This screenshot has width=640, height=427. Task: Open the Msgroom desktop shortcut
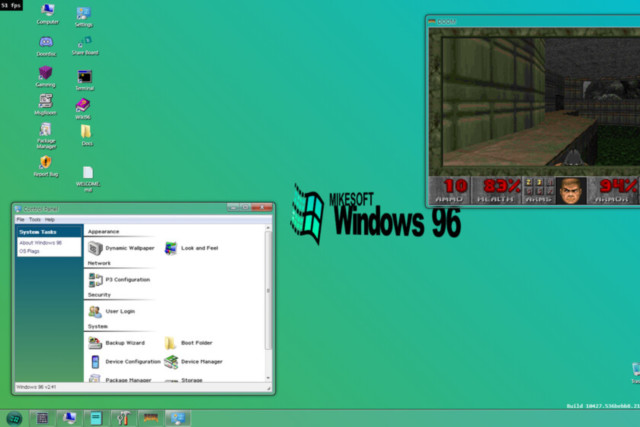click(x=45, y=104)
